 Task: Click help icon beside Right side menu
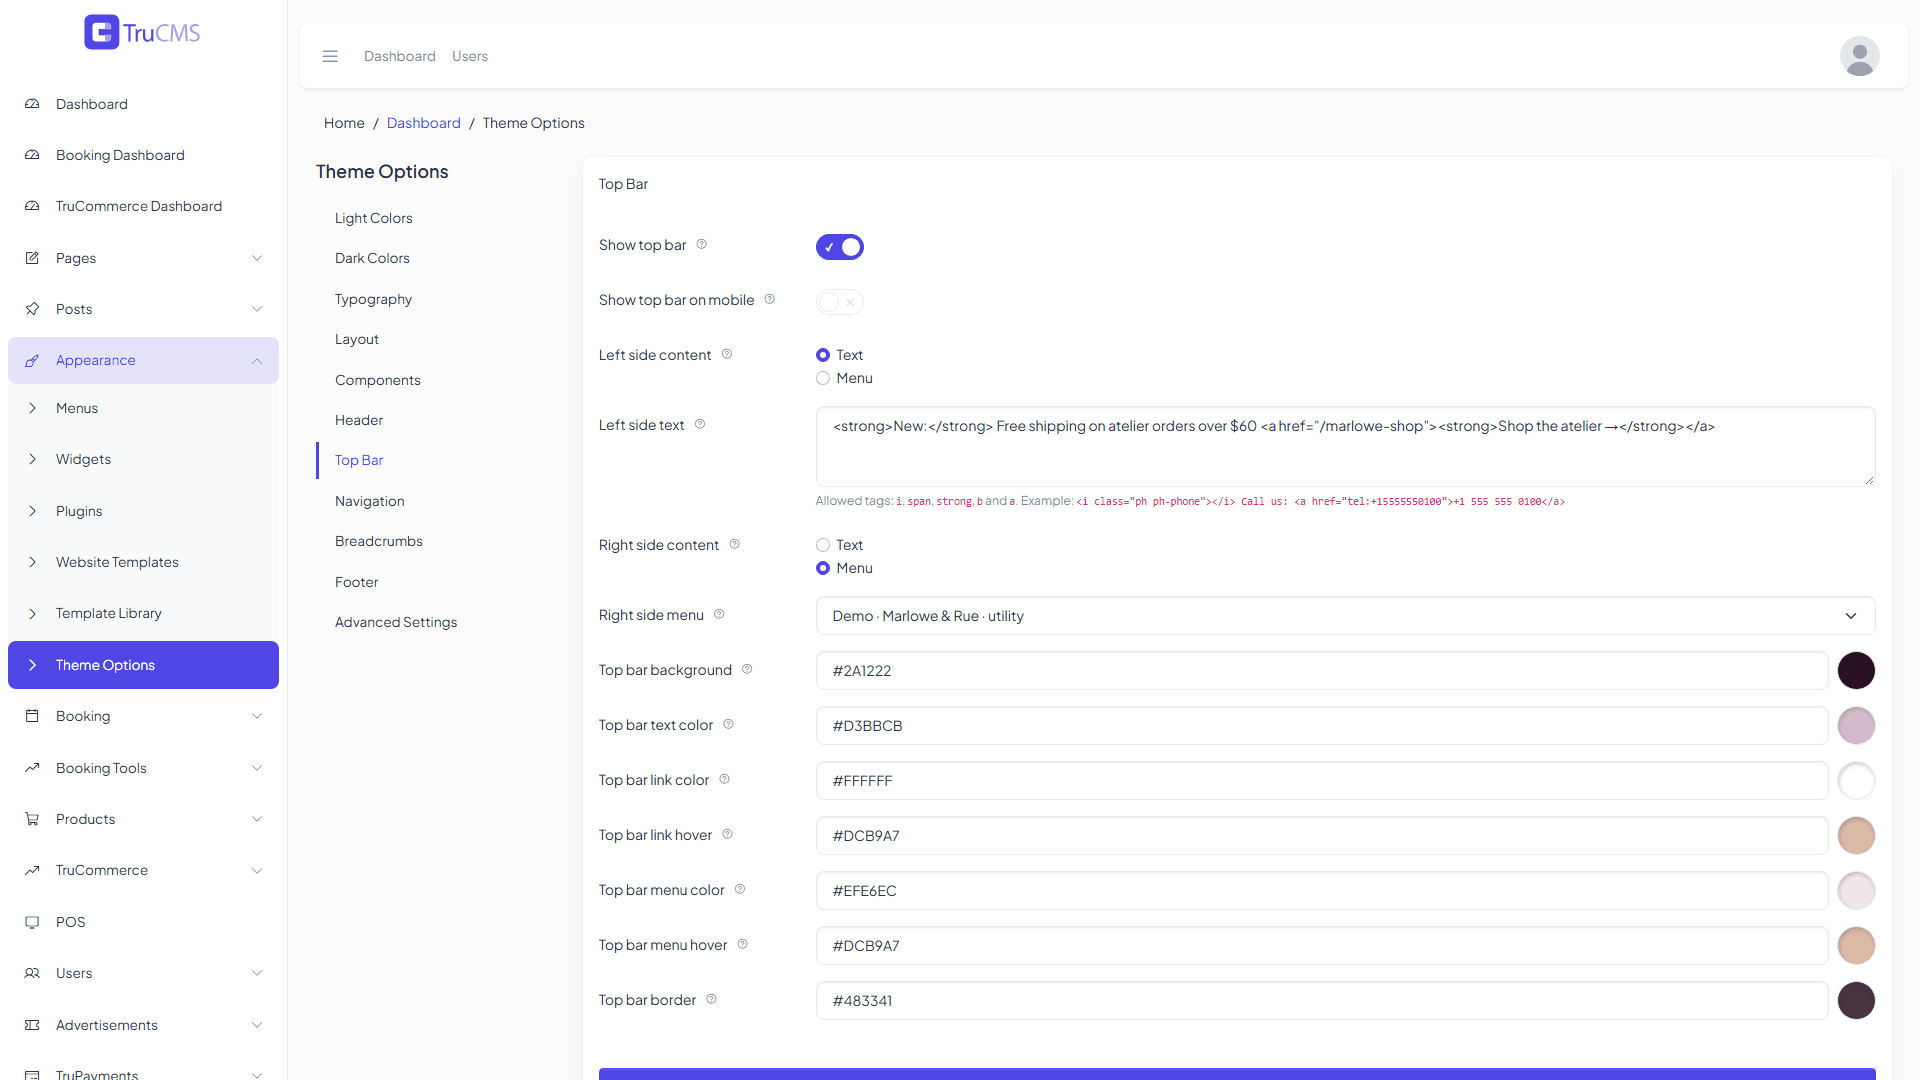719,615
